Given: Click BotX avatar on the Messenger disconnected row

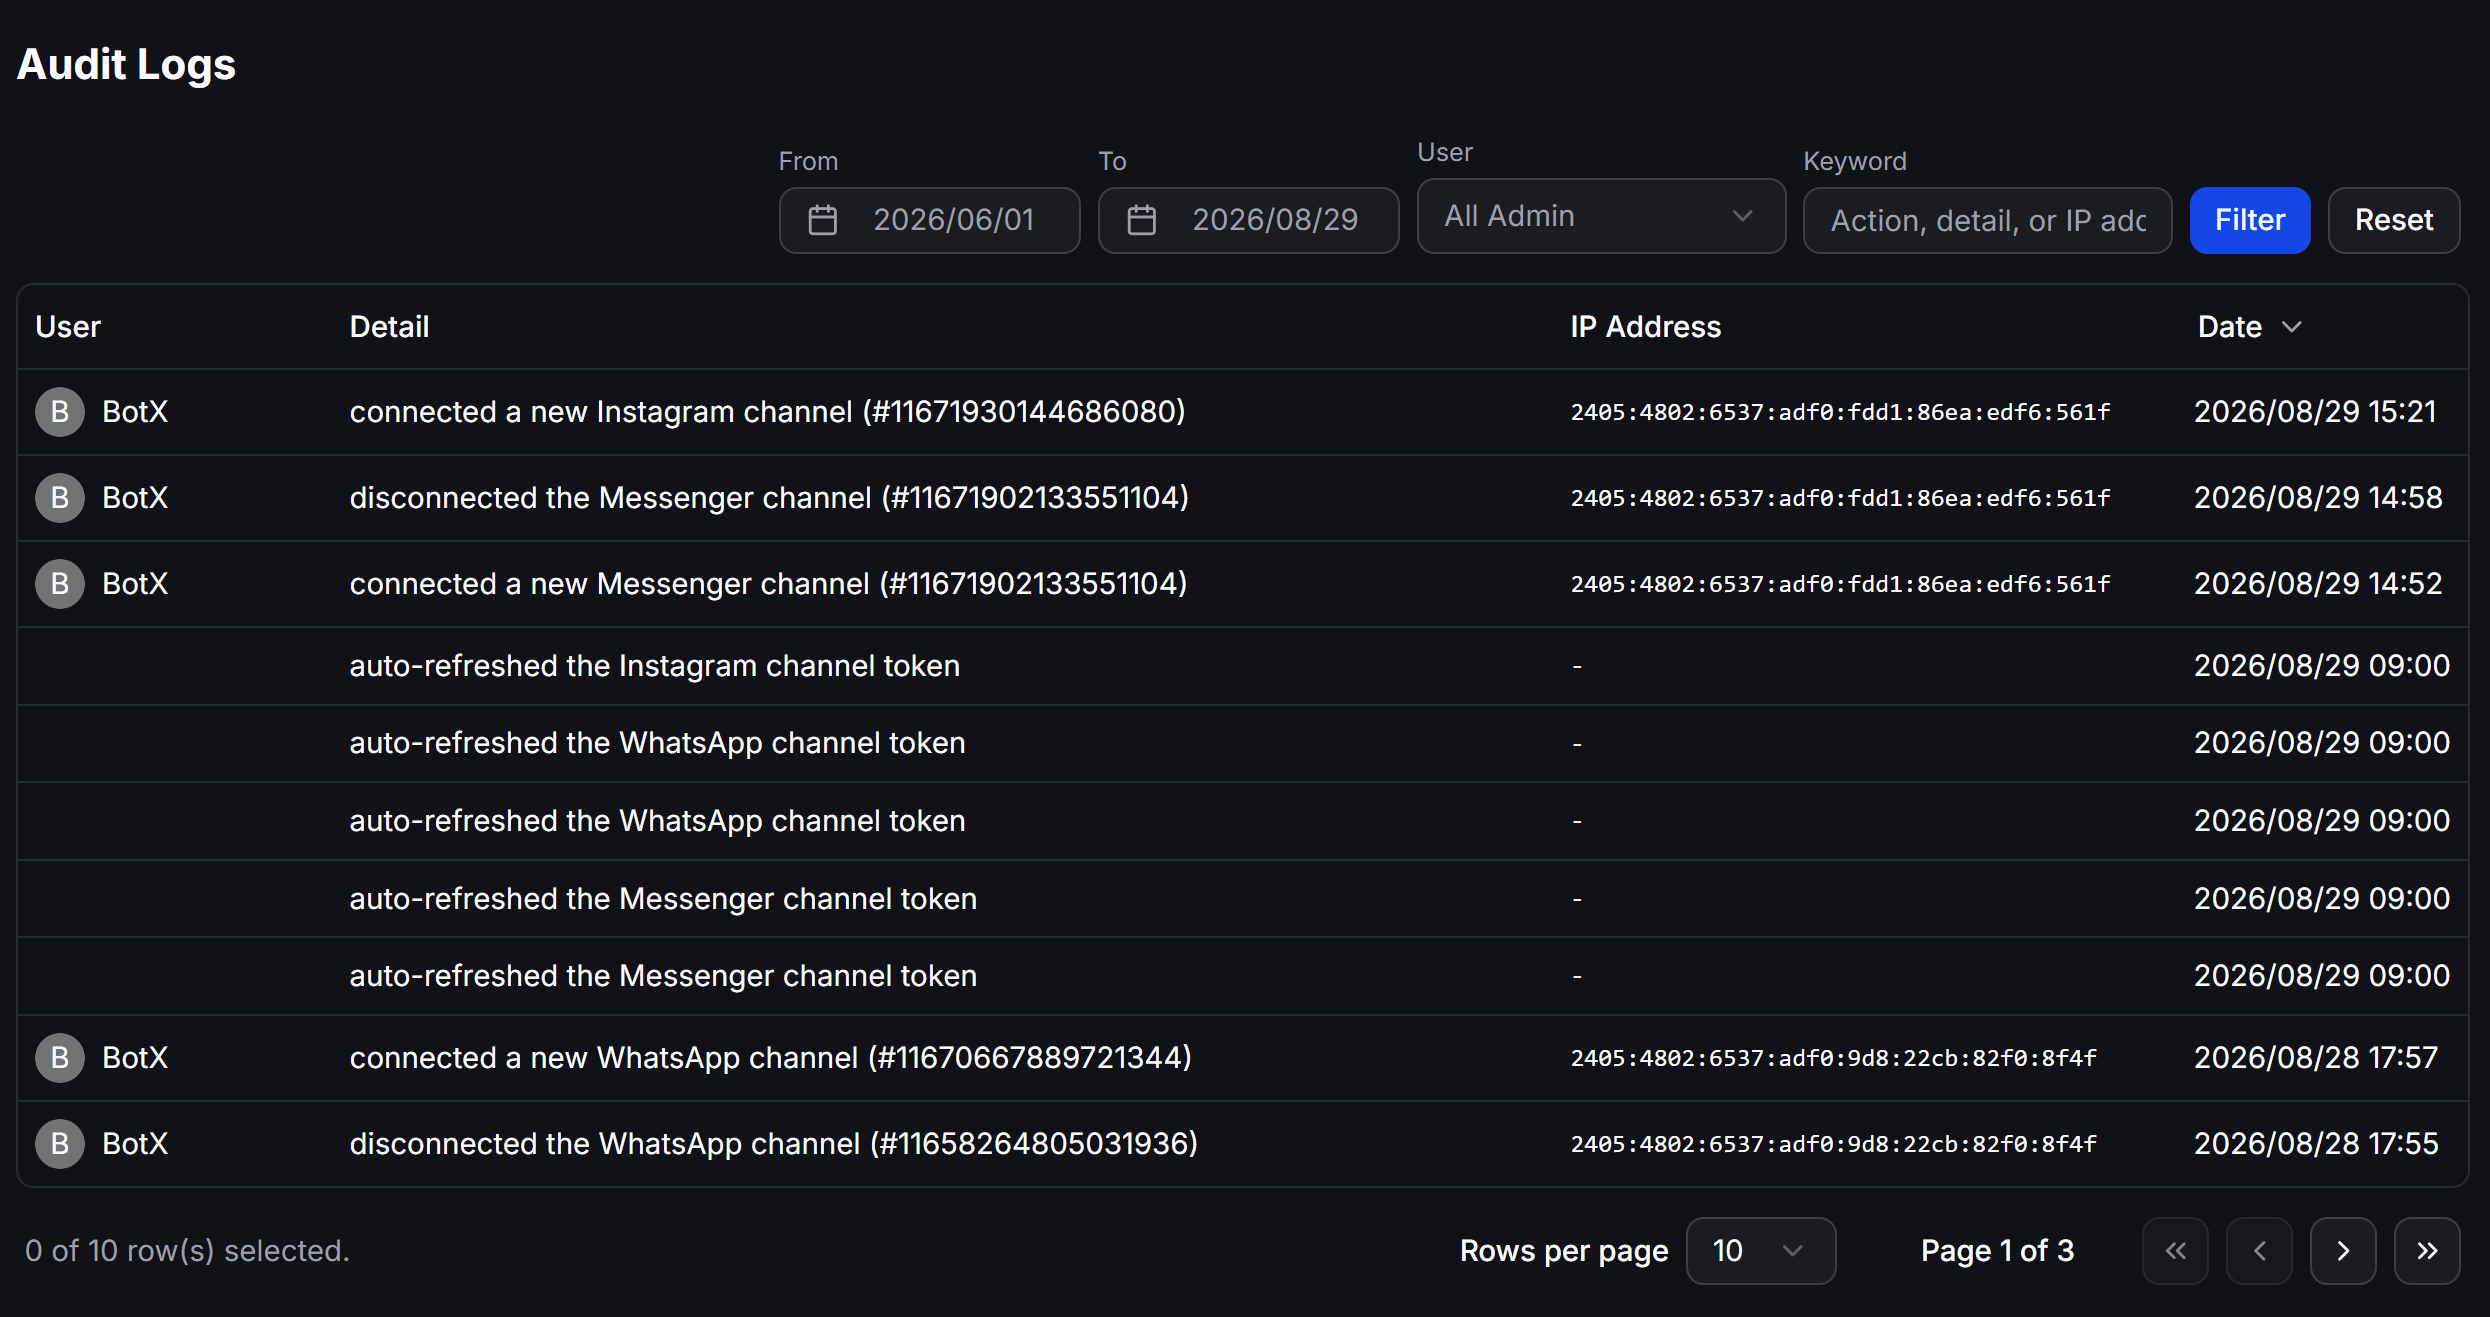Looking at the screenshot, I should point(60,498).
